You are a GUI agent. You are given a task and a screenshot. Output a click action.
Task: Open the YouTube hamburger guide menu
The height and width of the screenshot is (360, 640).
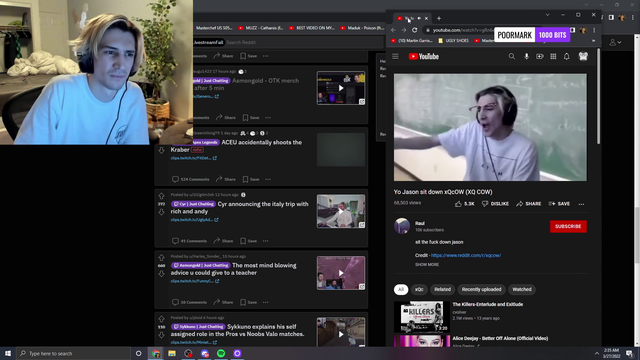(395, 56)
